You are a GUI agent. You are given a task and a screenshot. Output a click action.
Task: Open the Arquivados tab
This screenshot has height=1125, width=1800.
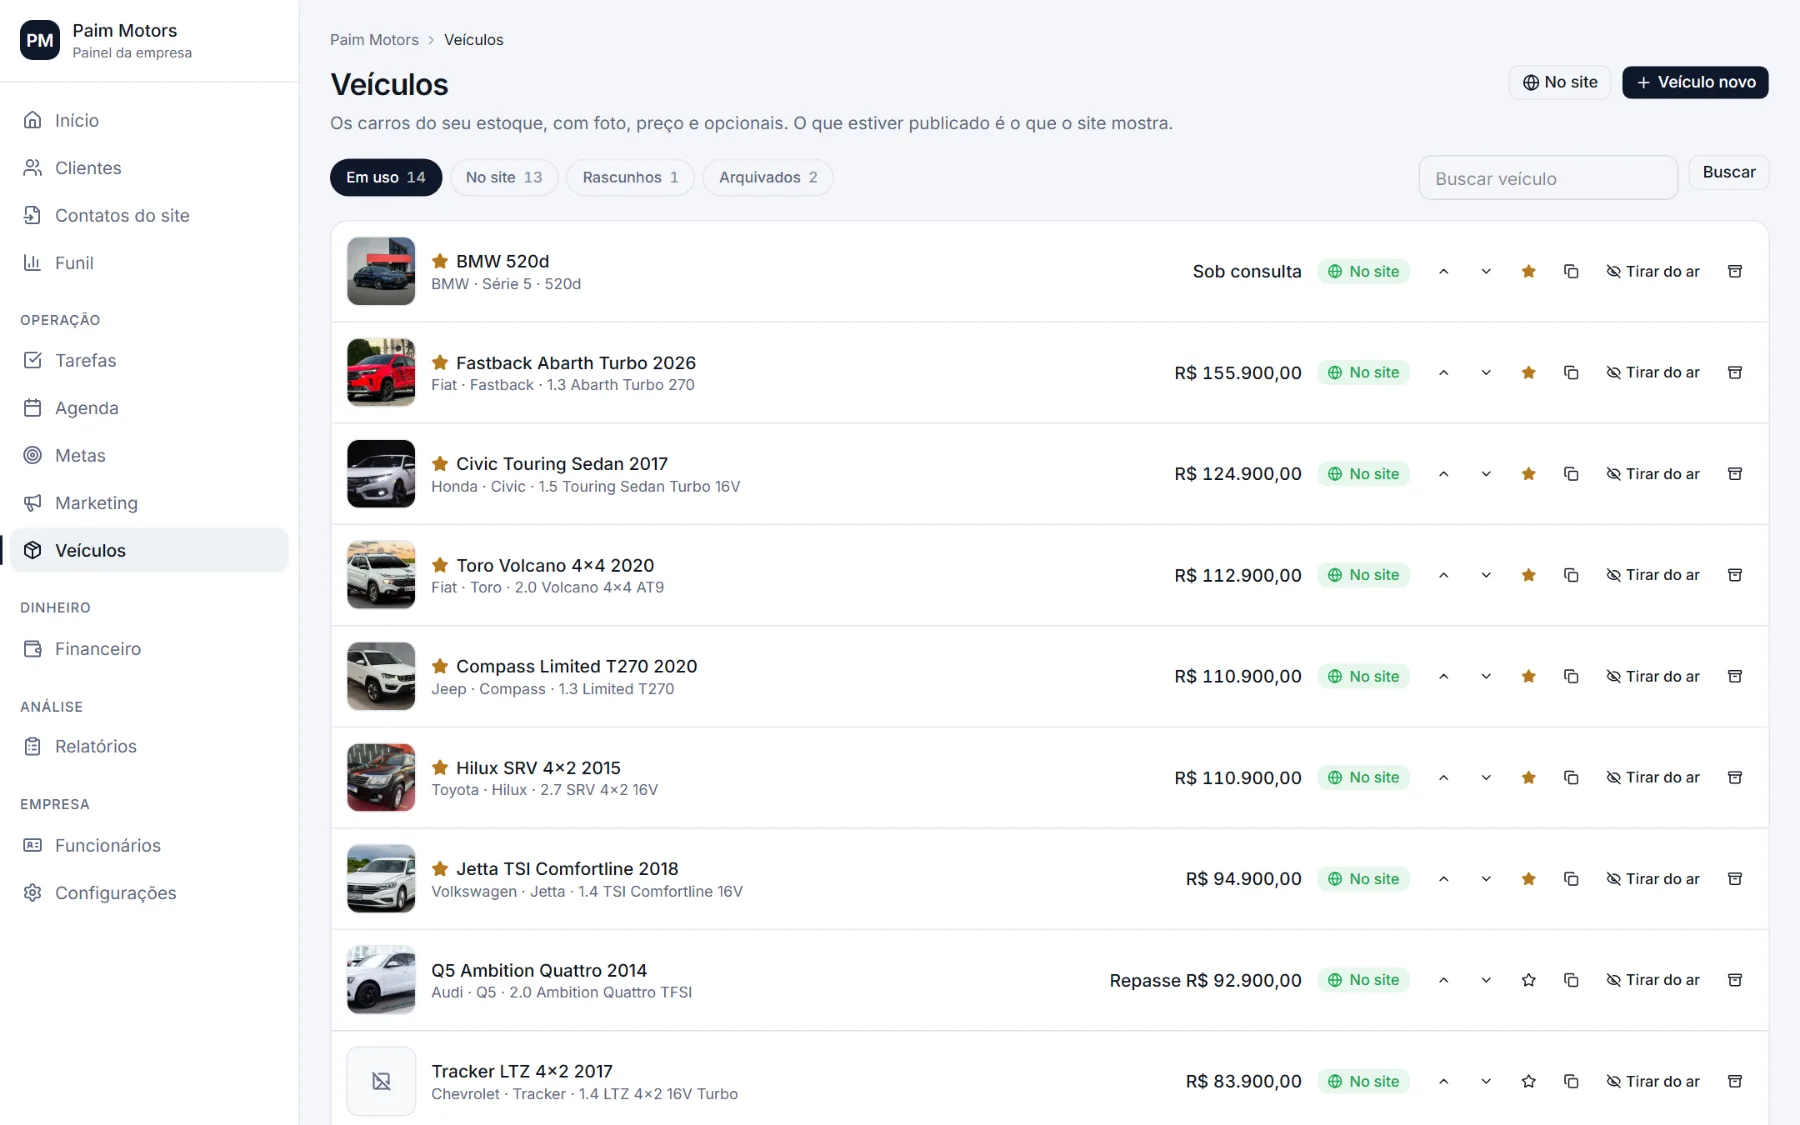pyautogui.click(x=768, y=178)
